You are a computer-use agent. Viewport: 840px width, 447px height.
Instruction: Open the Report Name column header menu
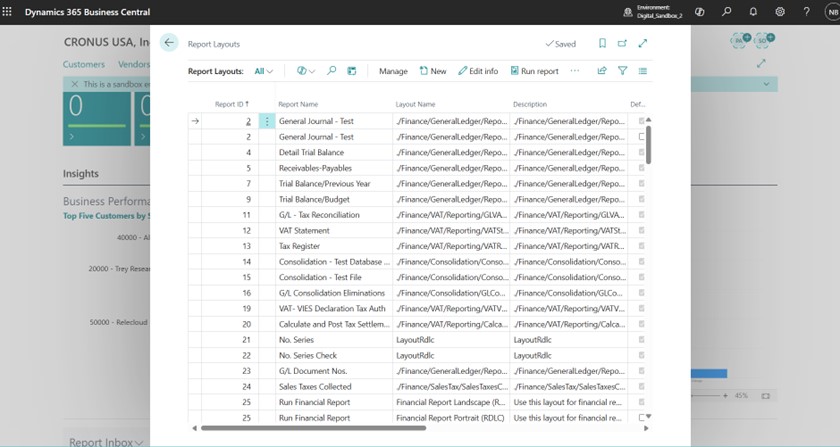point(298,104)
